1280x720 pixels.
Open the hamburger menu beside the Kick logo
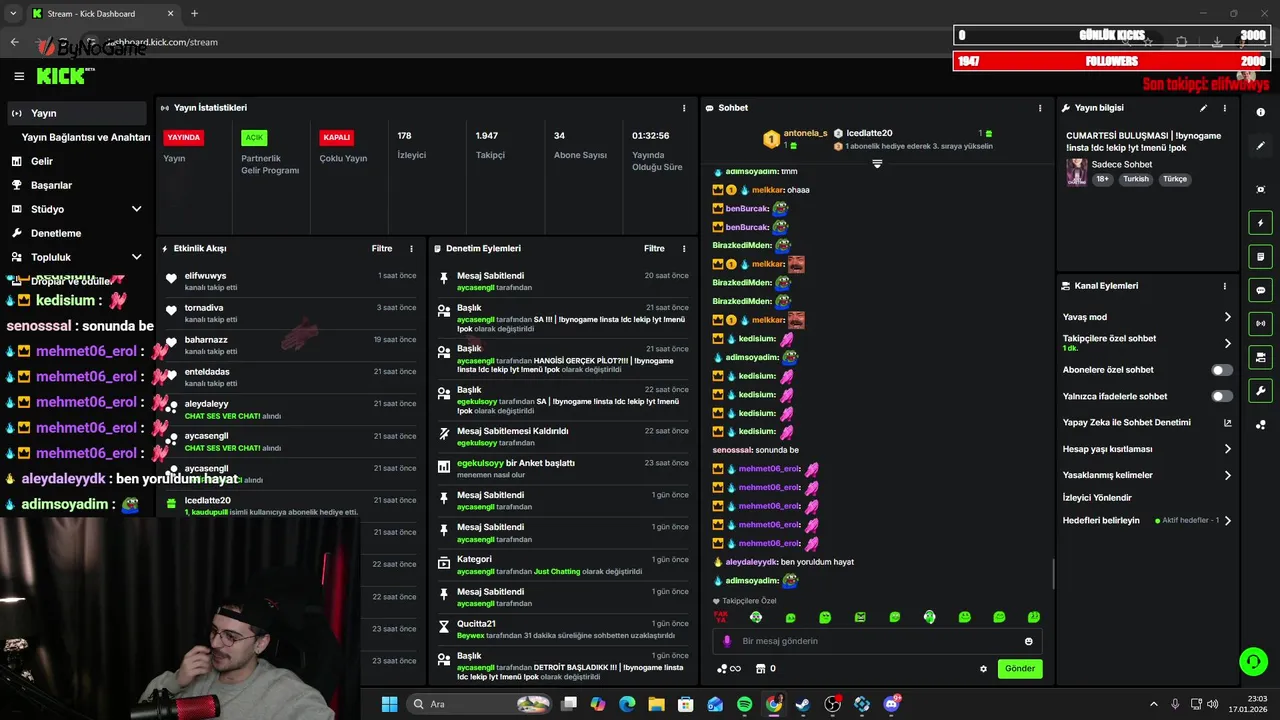[x=19, y=76]
